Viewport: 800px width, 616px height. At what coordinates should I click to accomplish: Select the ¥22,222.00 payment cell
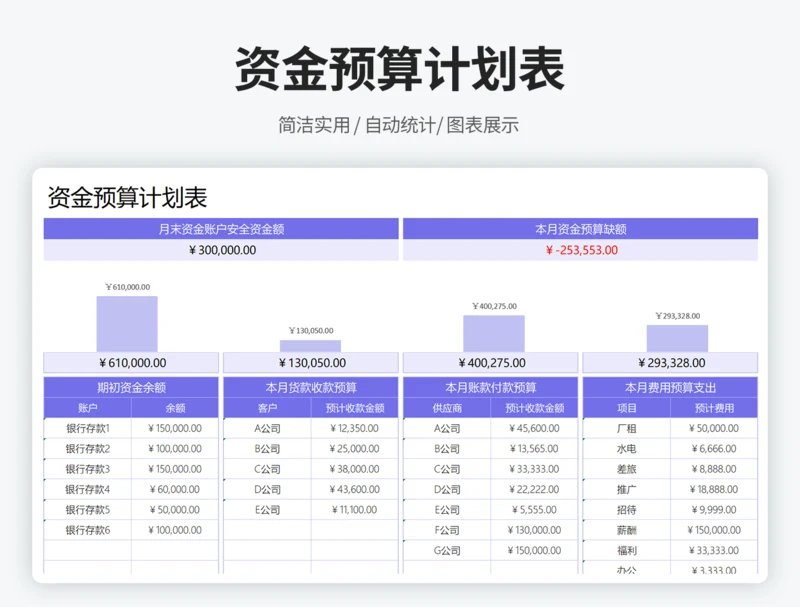[534, 489]
